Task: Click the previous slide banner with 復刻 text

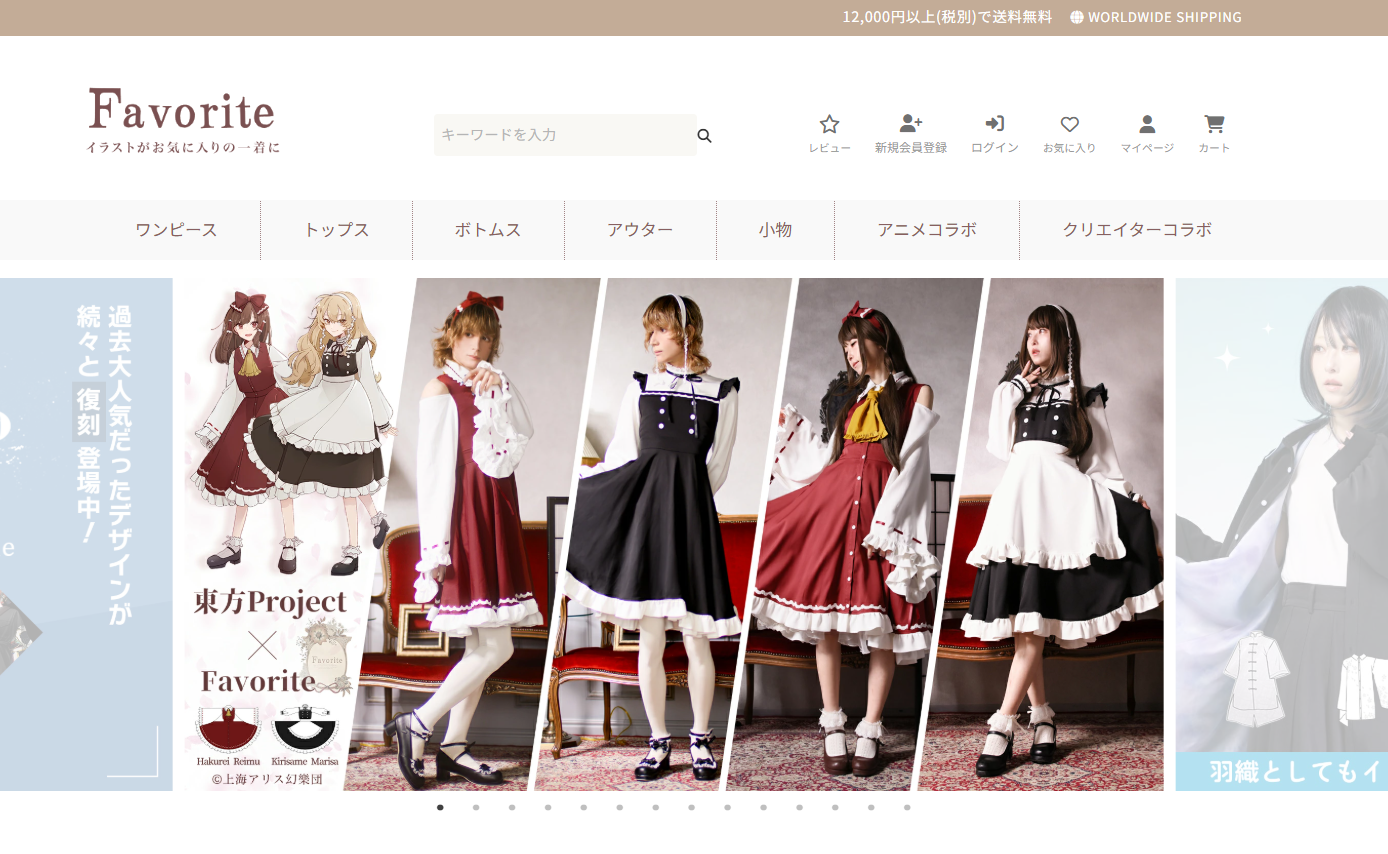Action: pos(86,534)
